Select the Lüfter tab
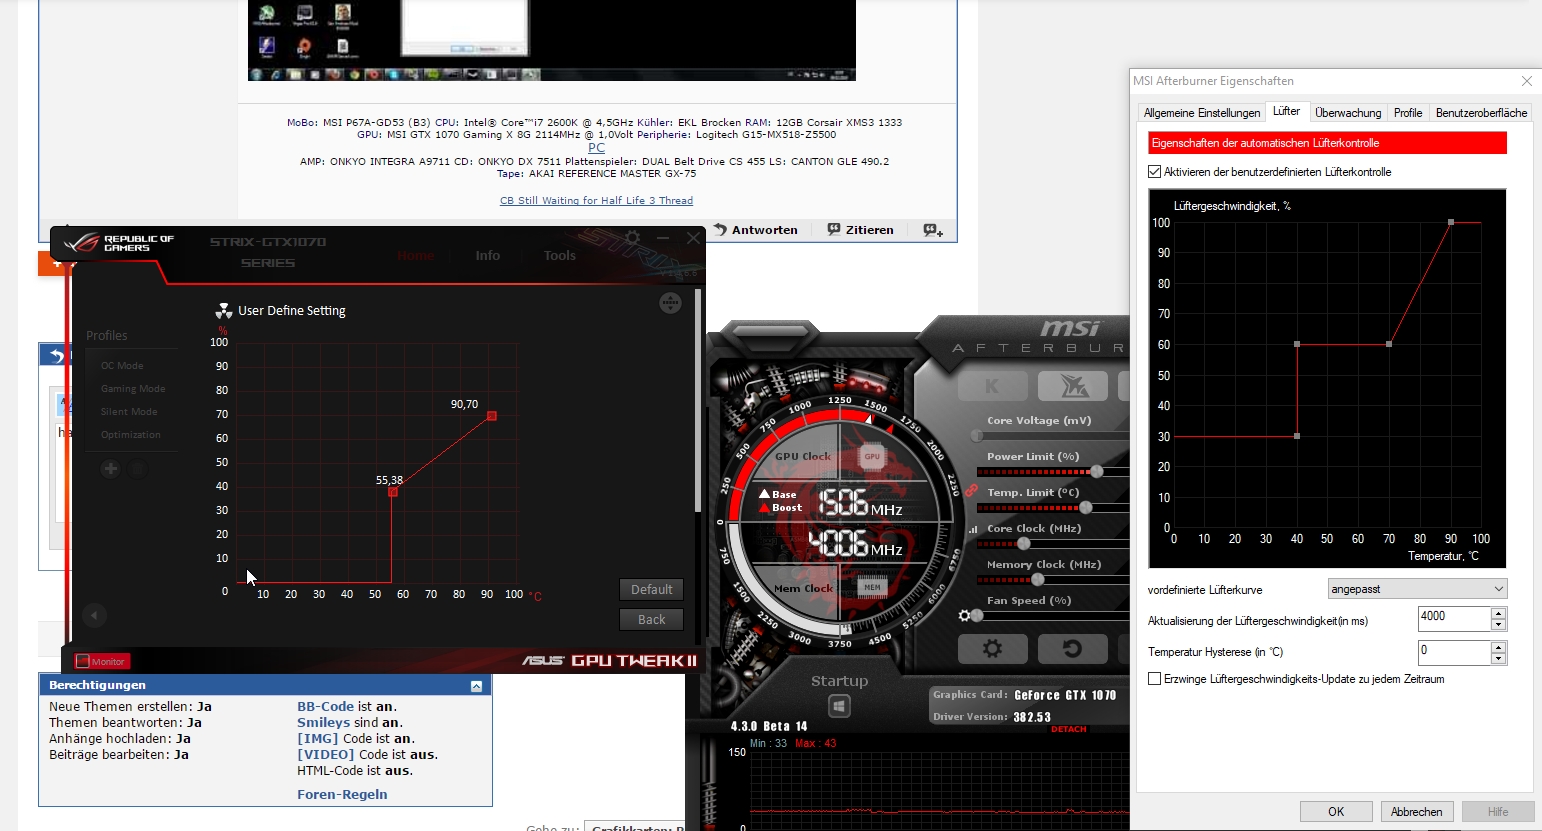 (1286, 111)
